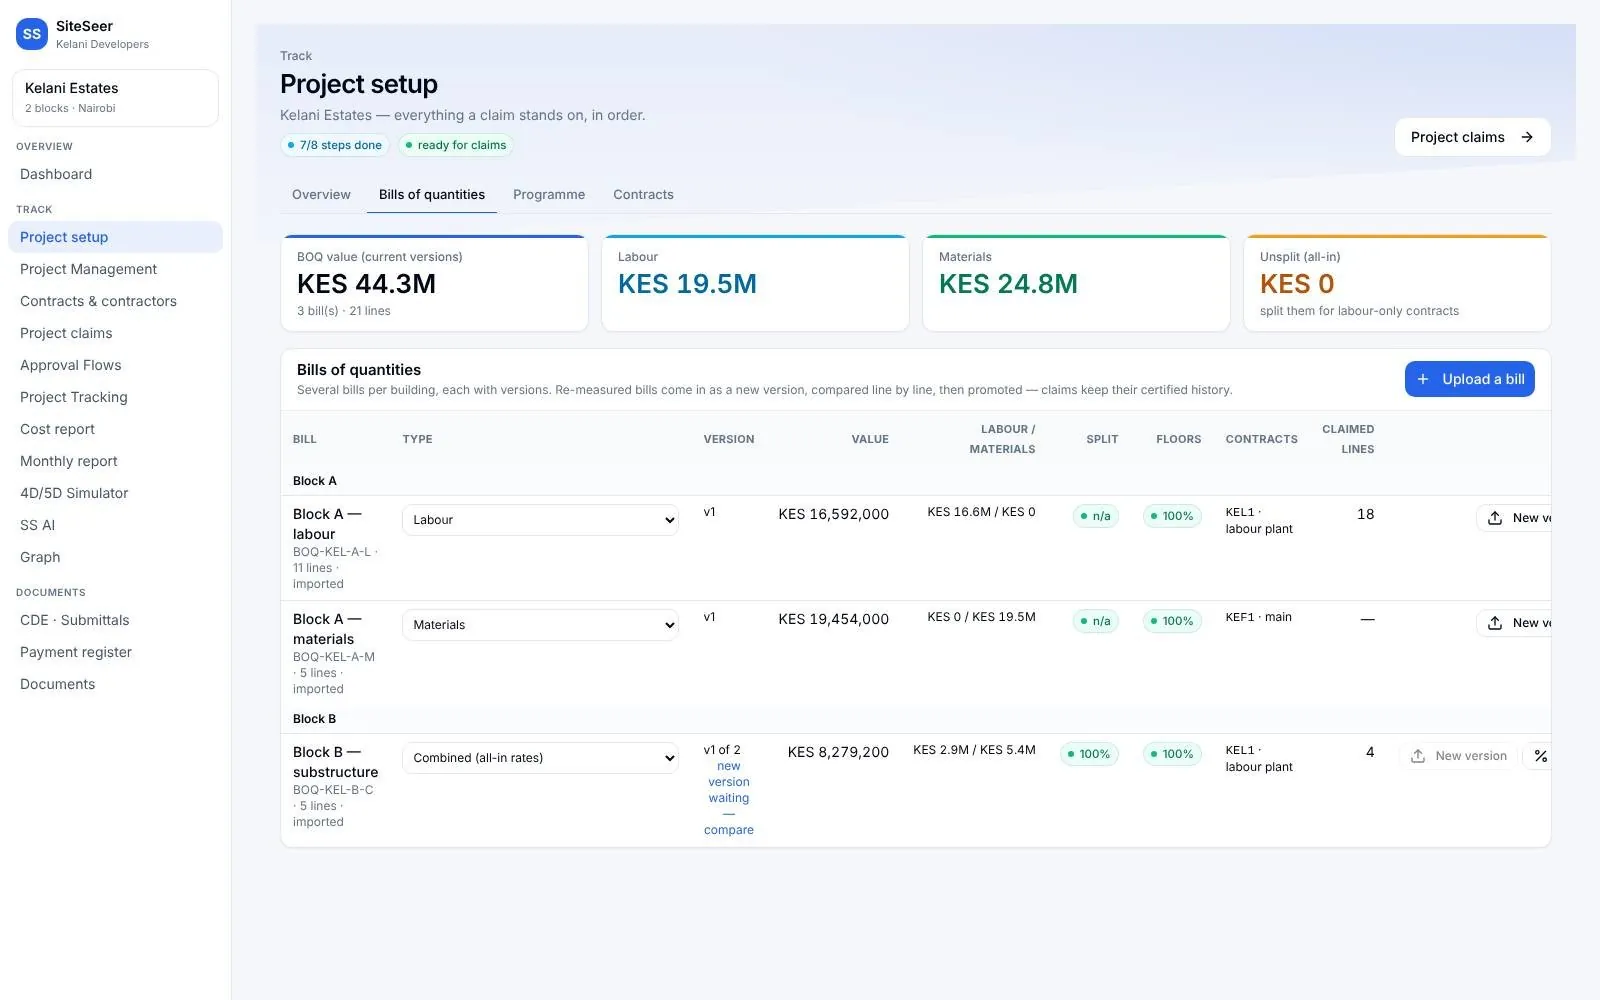Open the Overview tab
This screenshot has width=1600, height=1000.
pyautogui.click(x=321, y=195)
